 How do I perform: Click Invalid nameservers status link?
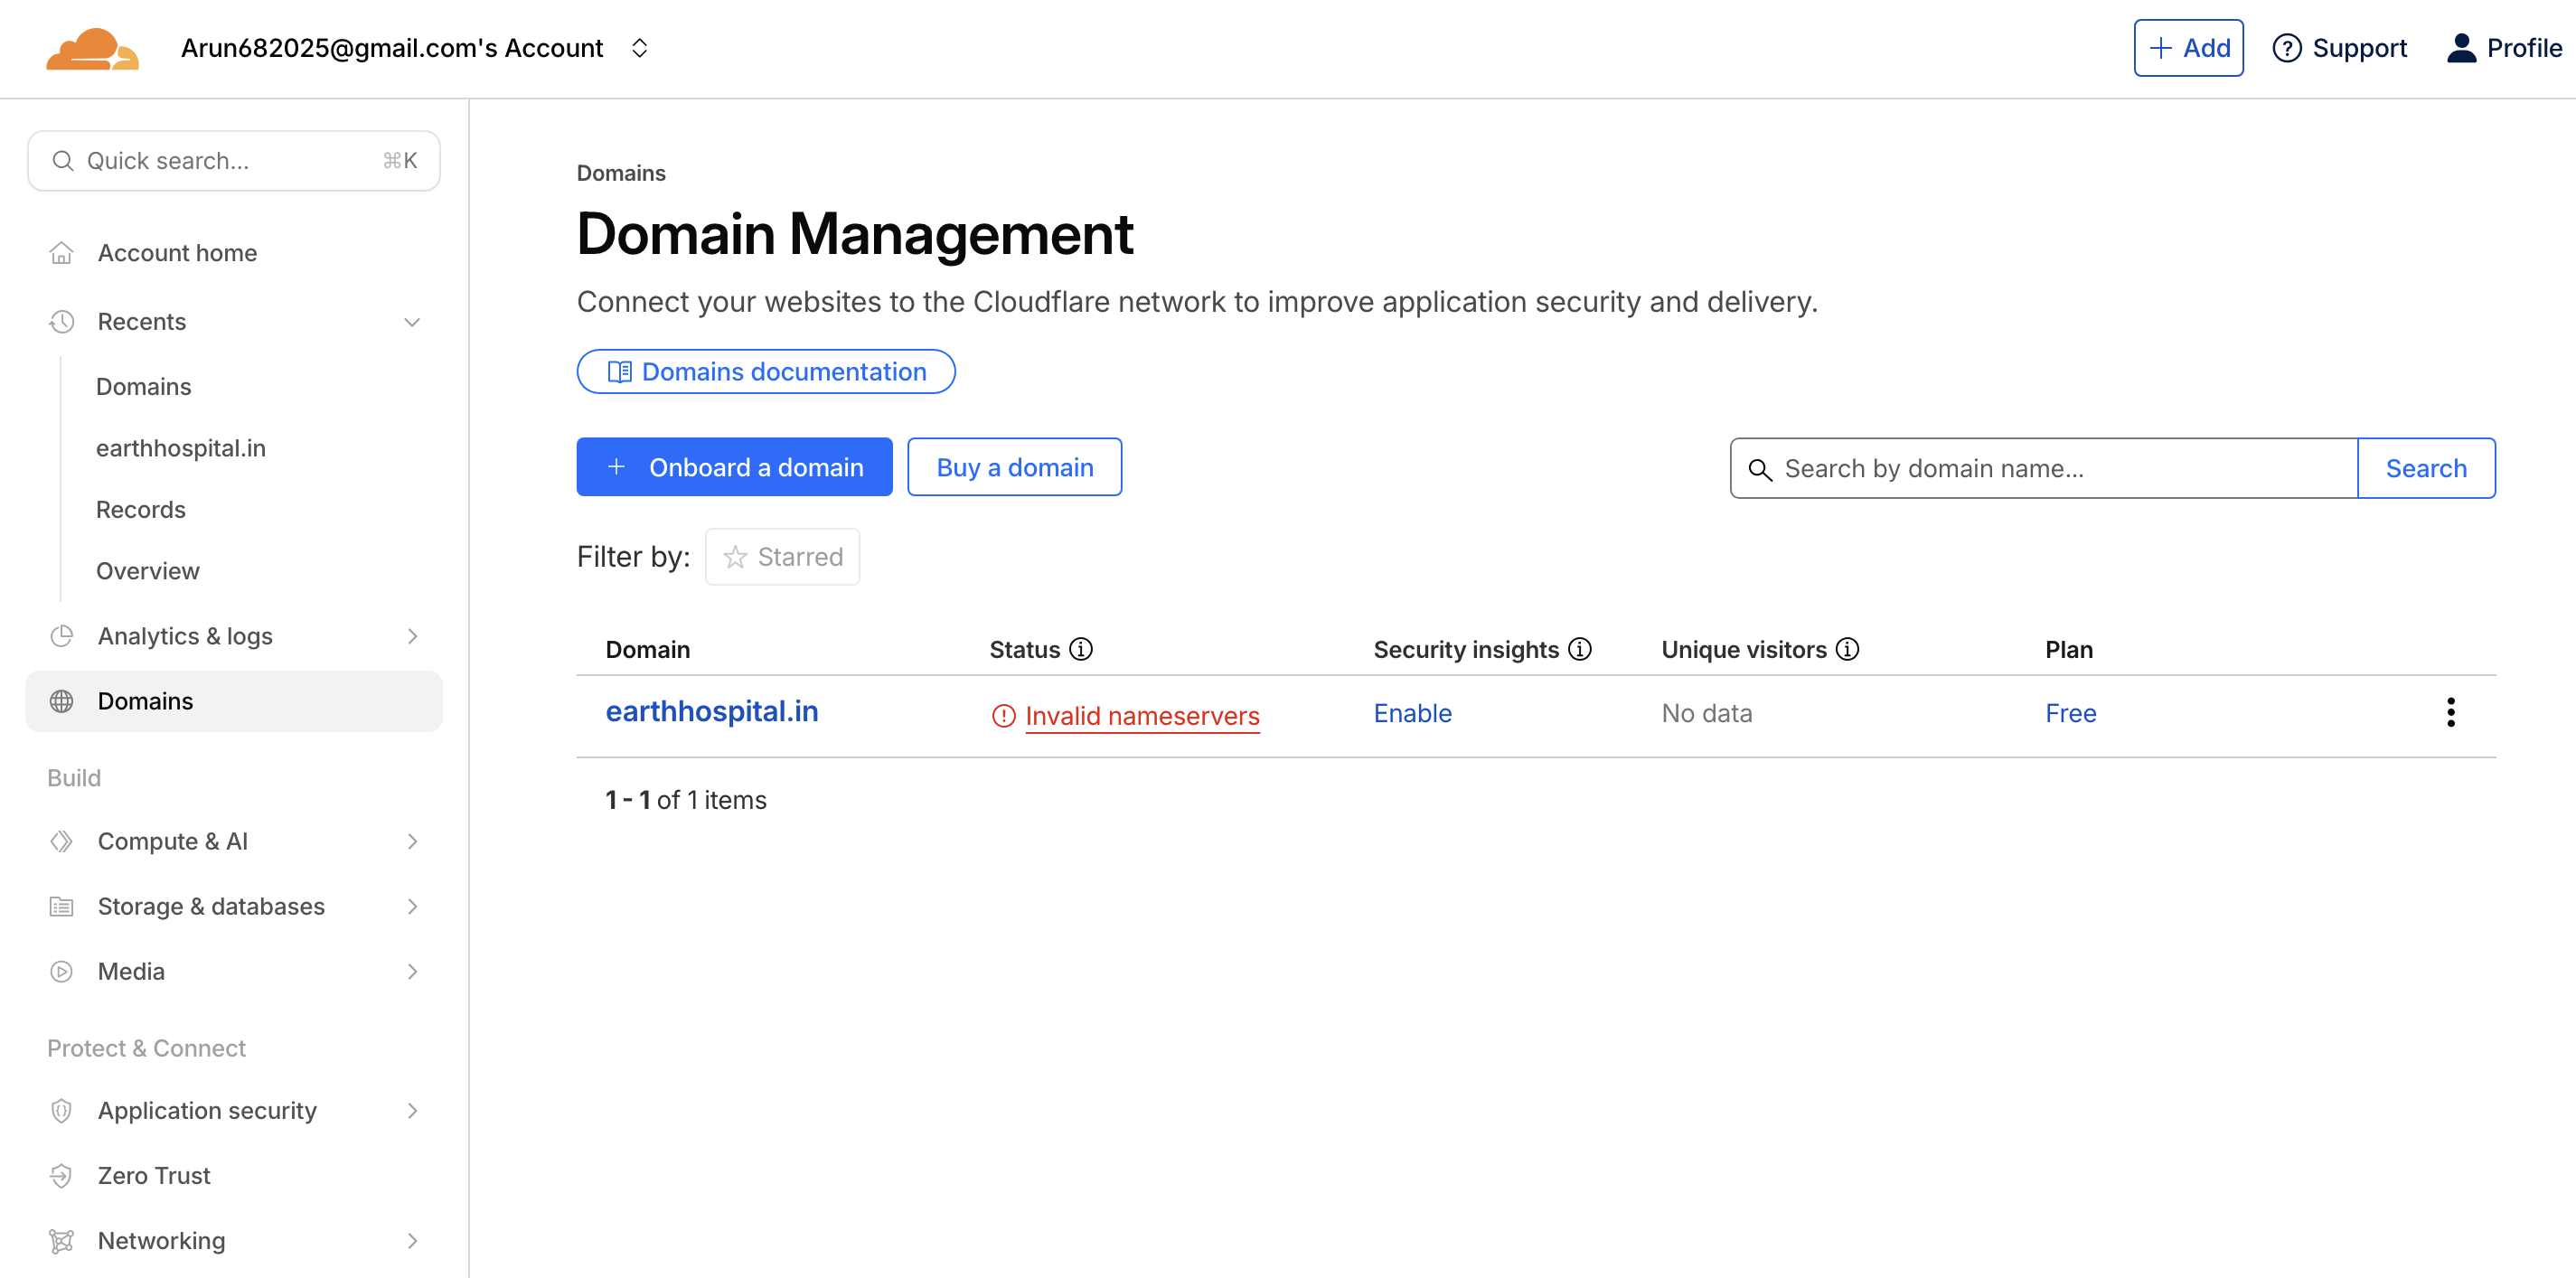tap(1142, 715)
